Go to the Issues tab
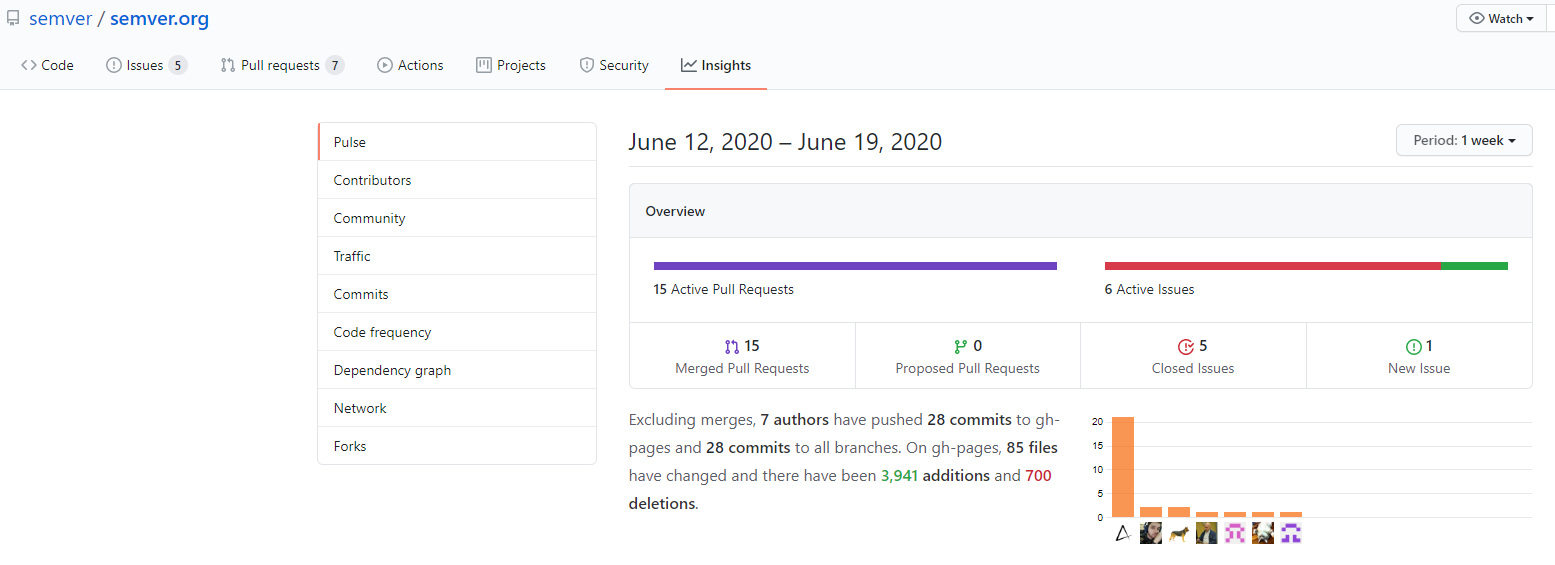Image resolution: width=1555 pixels, height=565 pixels. [x=146, y=65]
